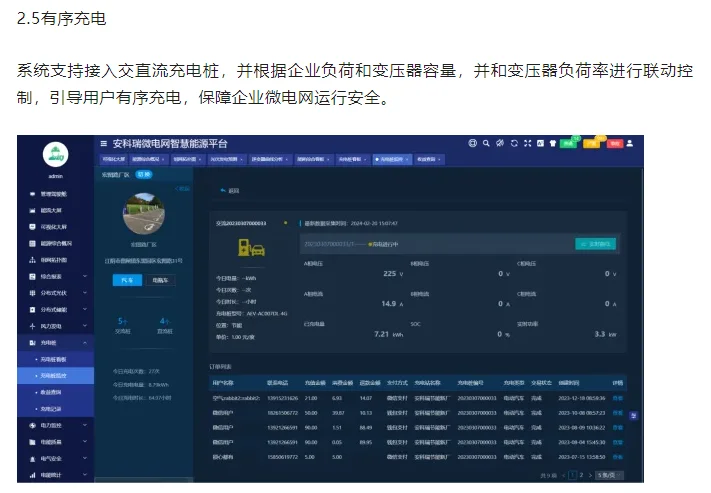Open the language switch icon in header
This screenshot has width=711, height=493.
point(540,143)
